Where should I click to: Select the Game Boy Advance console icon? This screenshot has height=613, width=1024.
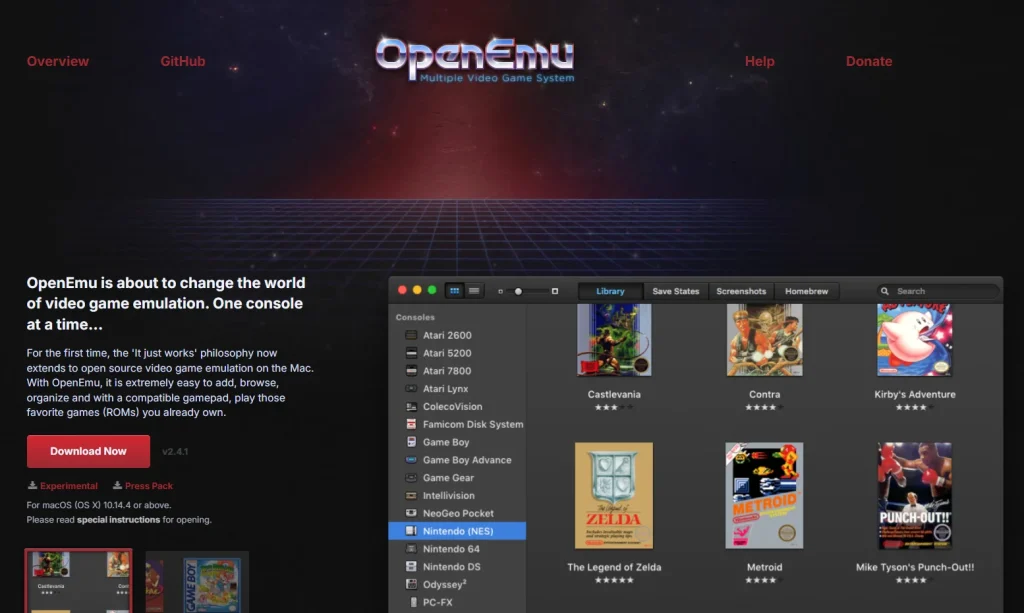click(x=411, y=460)
